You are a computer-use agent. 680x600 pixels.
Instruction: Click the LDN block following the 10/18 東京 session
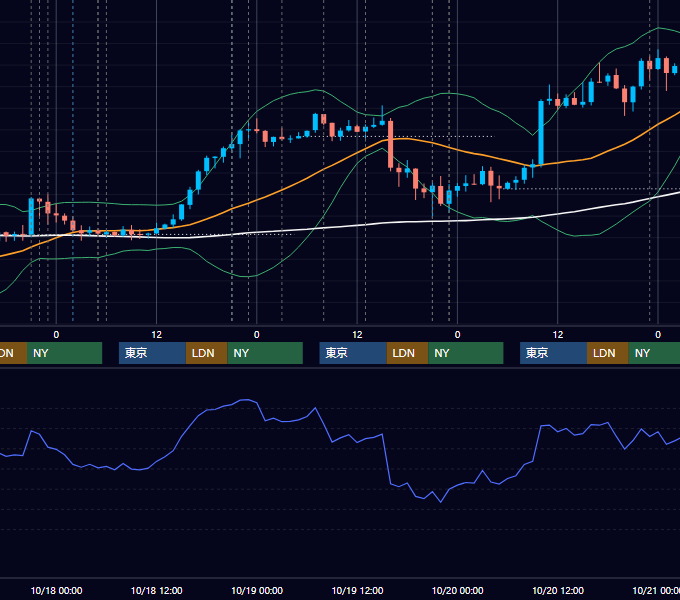tap(207, 353)
